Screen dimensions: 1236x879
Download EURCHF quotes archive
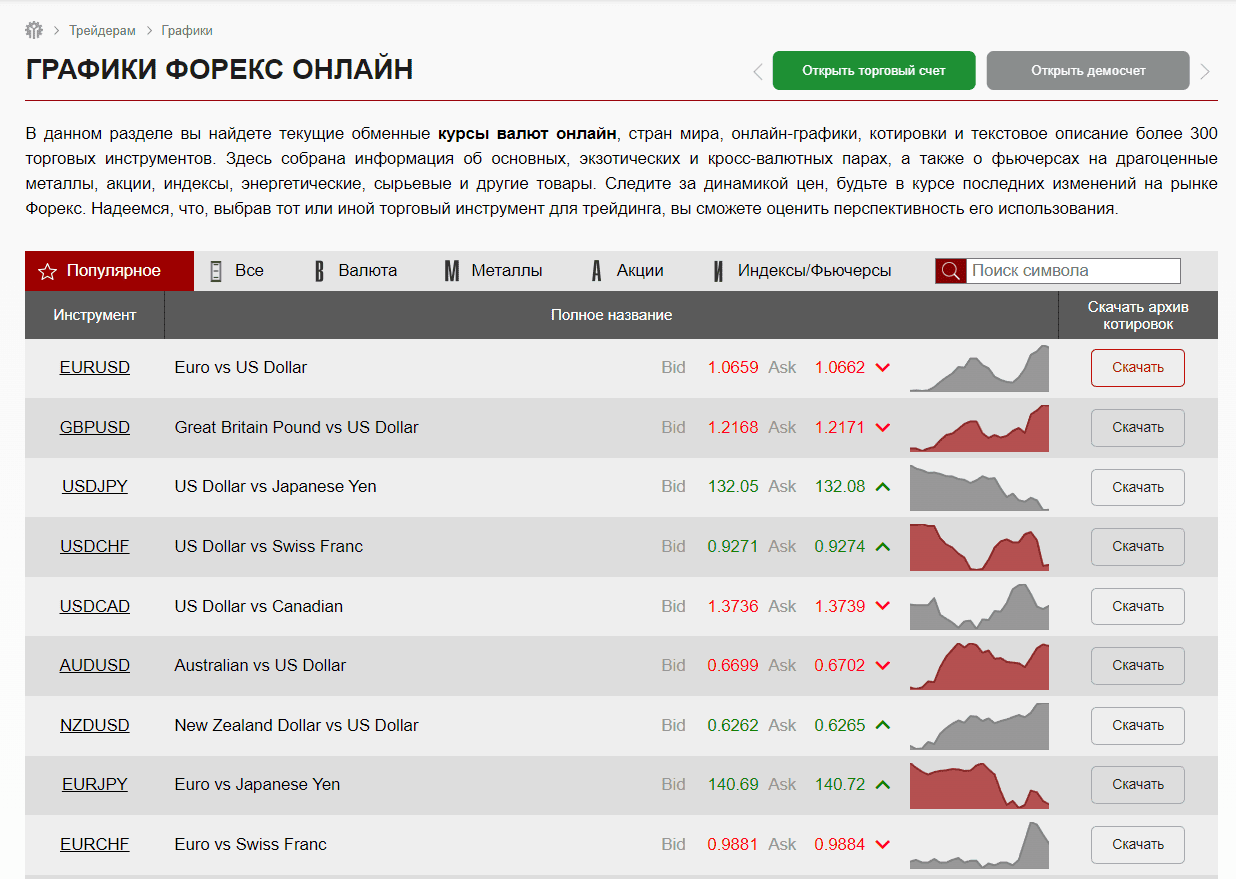click(1138, 844)
